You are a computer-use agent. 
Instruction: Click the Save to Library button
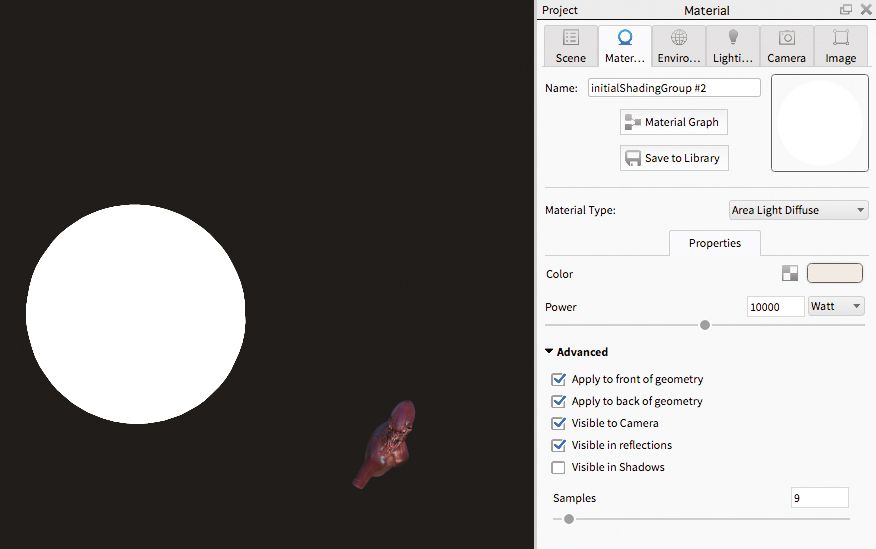click(674, 158)
